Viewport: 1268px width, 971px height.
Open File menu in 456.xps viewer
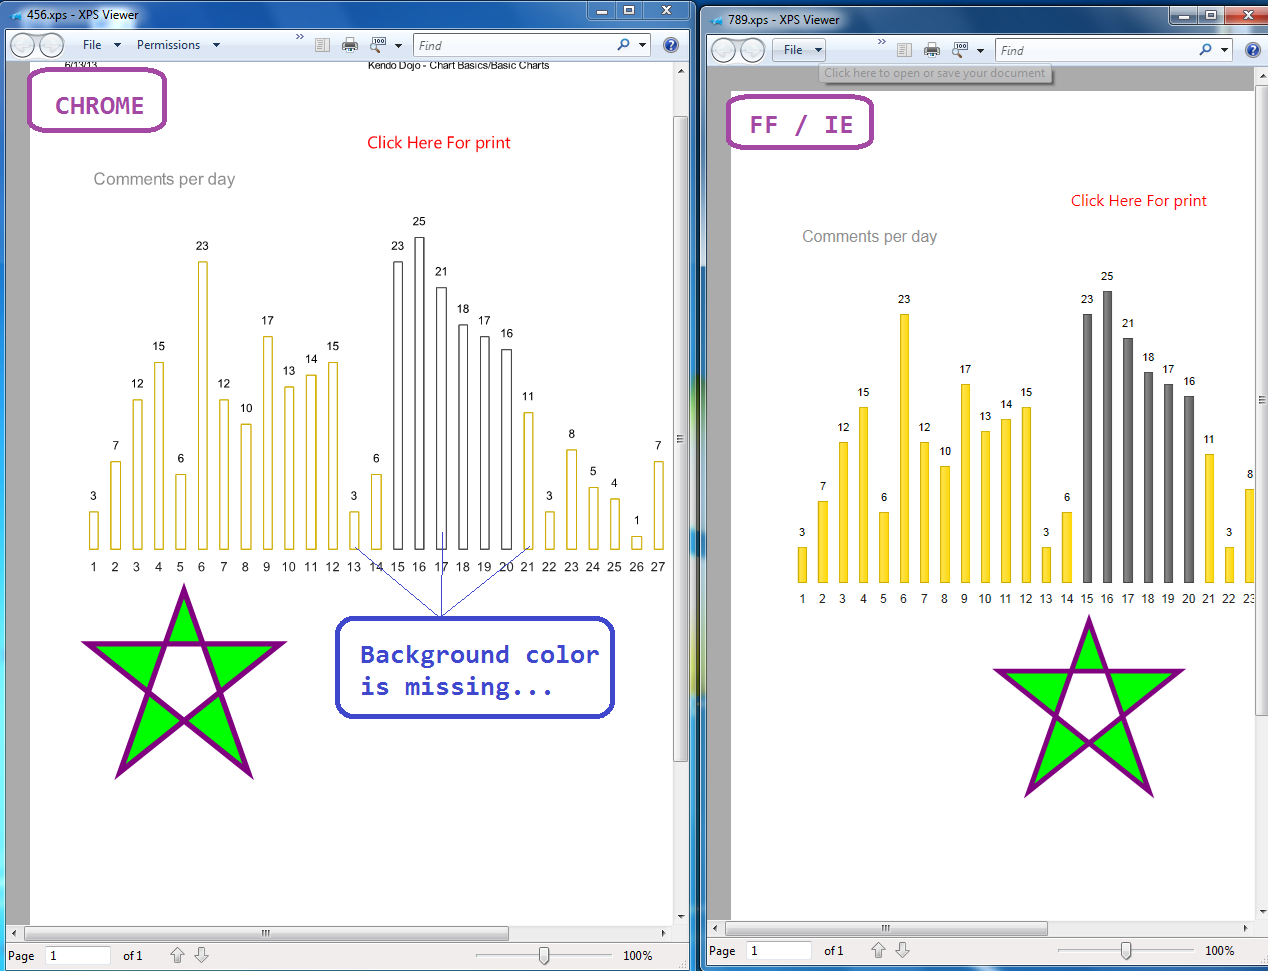101,45
